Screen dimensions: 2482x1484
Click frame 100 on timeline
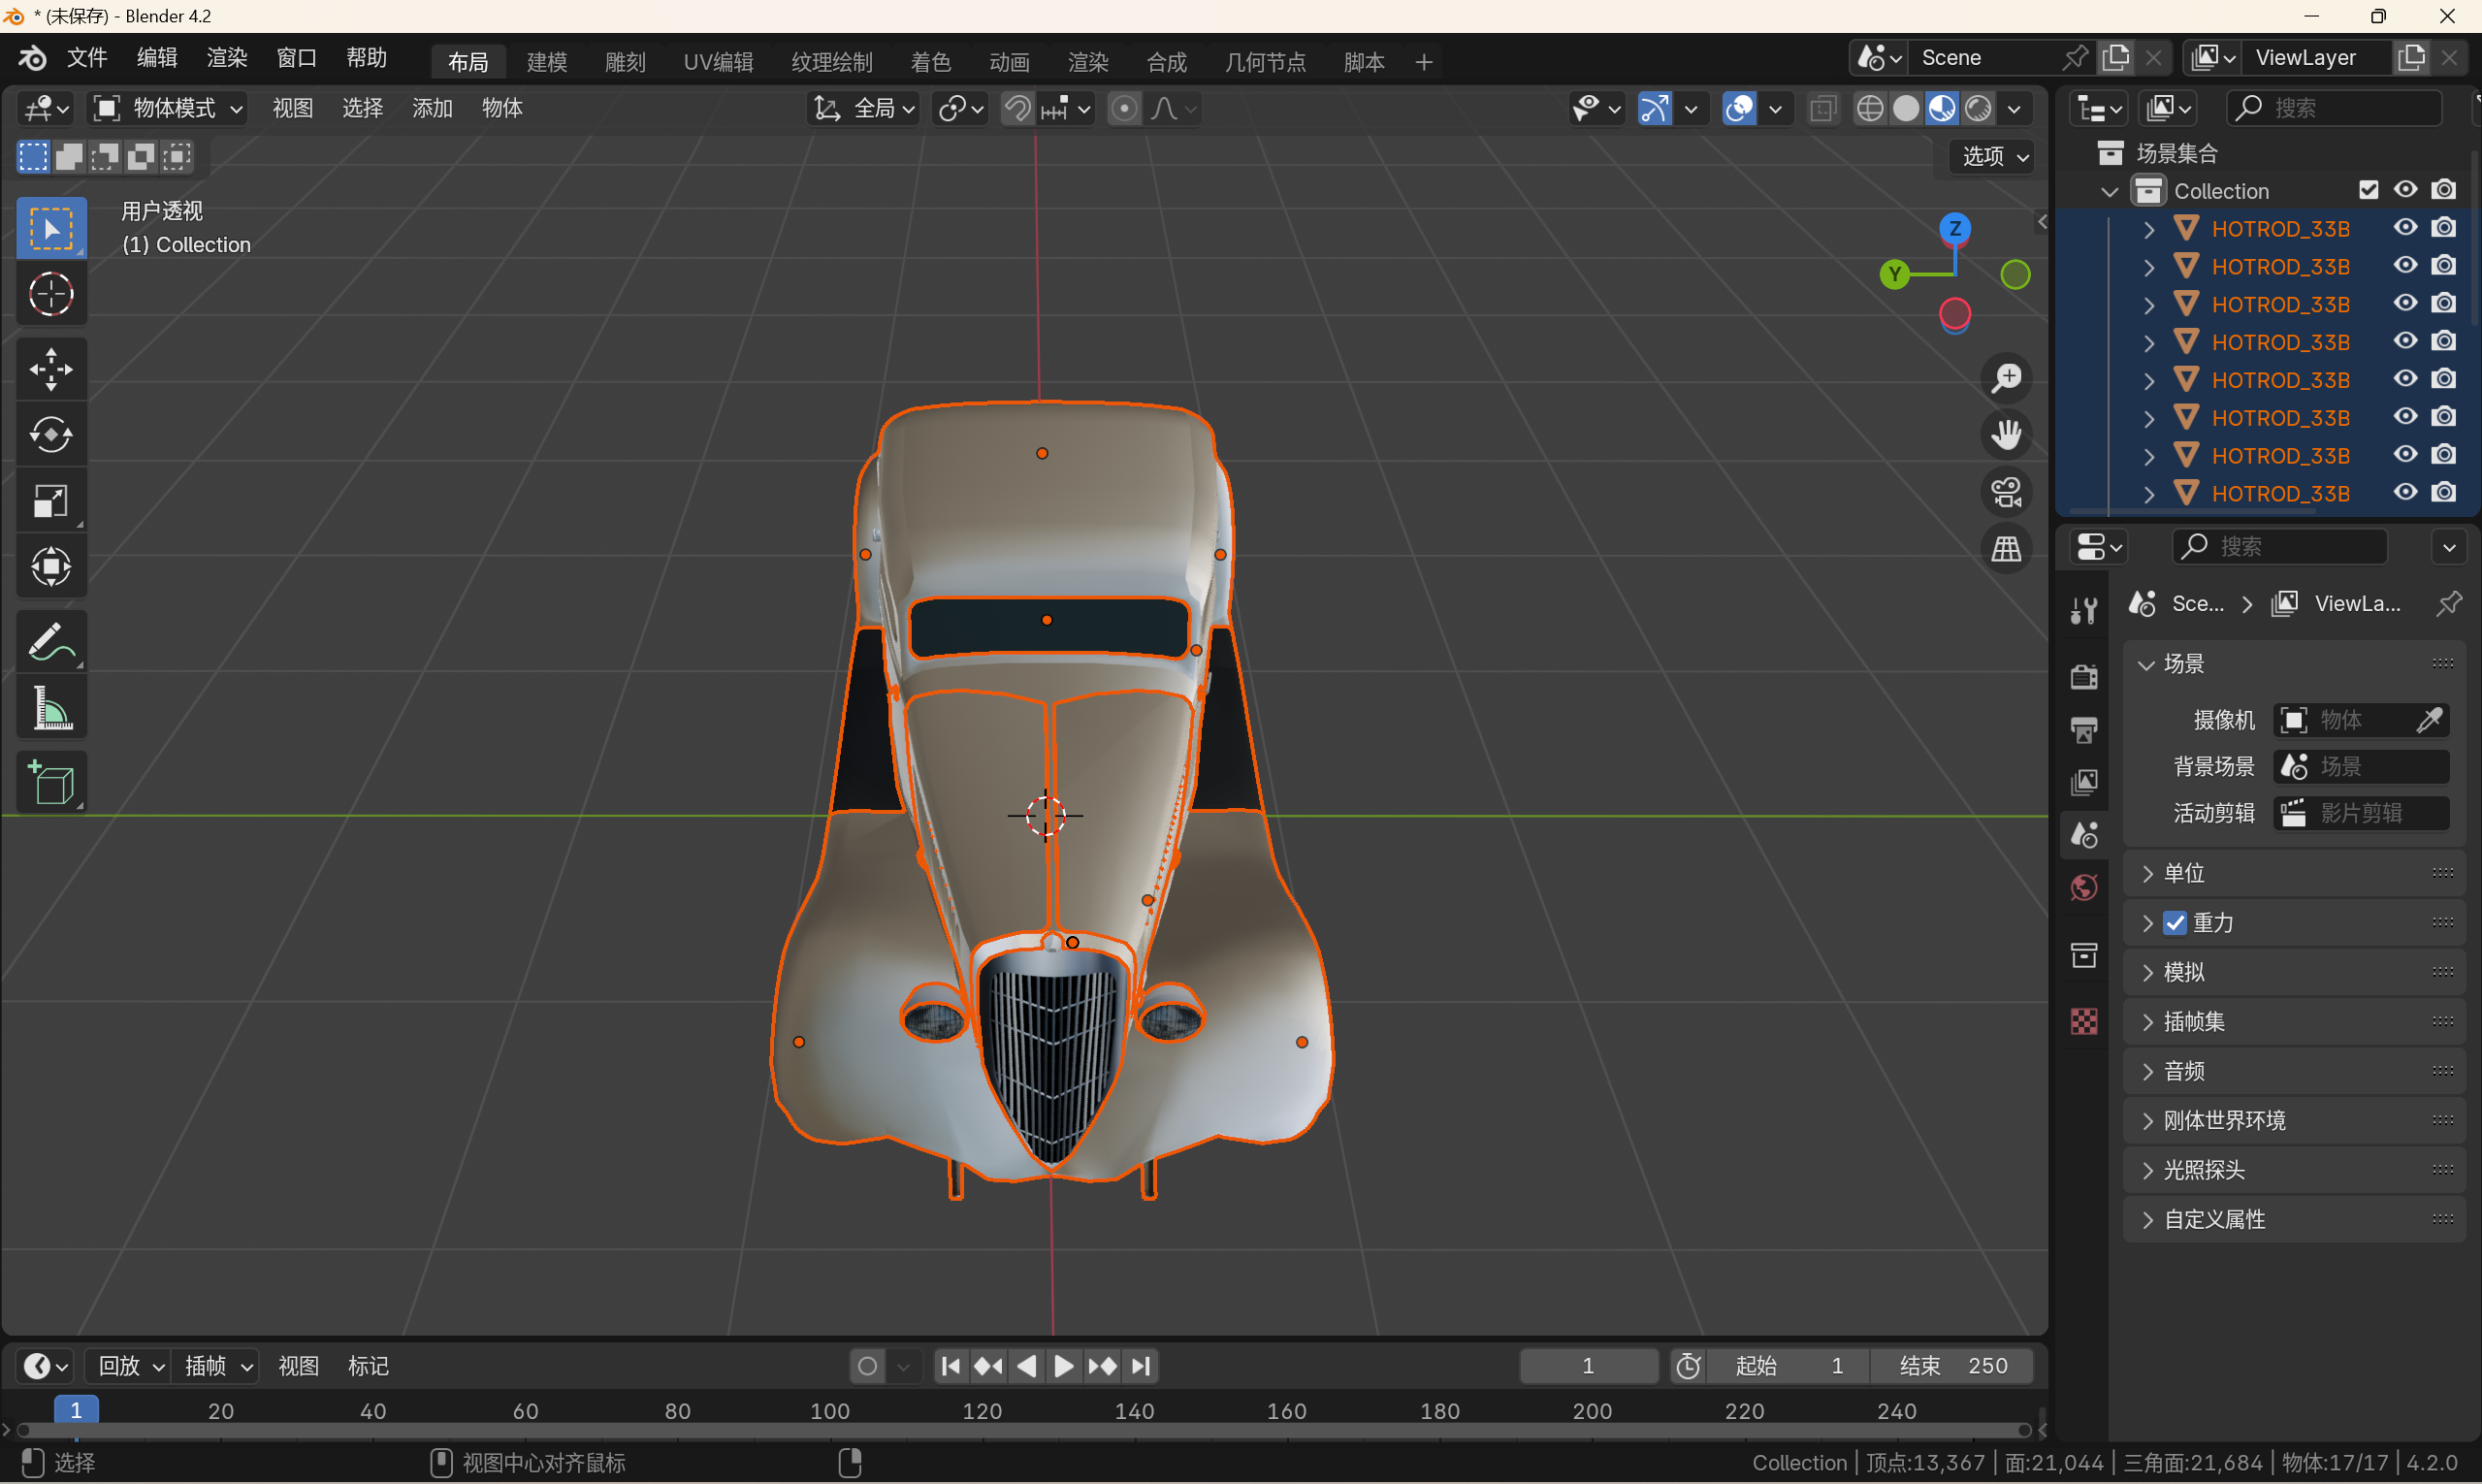(830, 1411)
